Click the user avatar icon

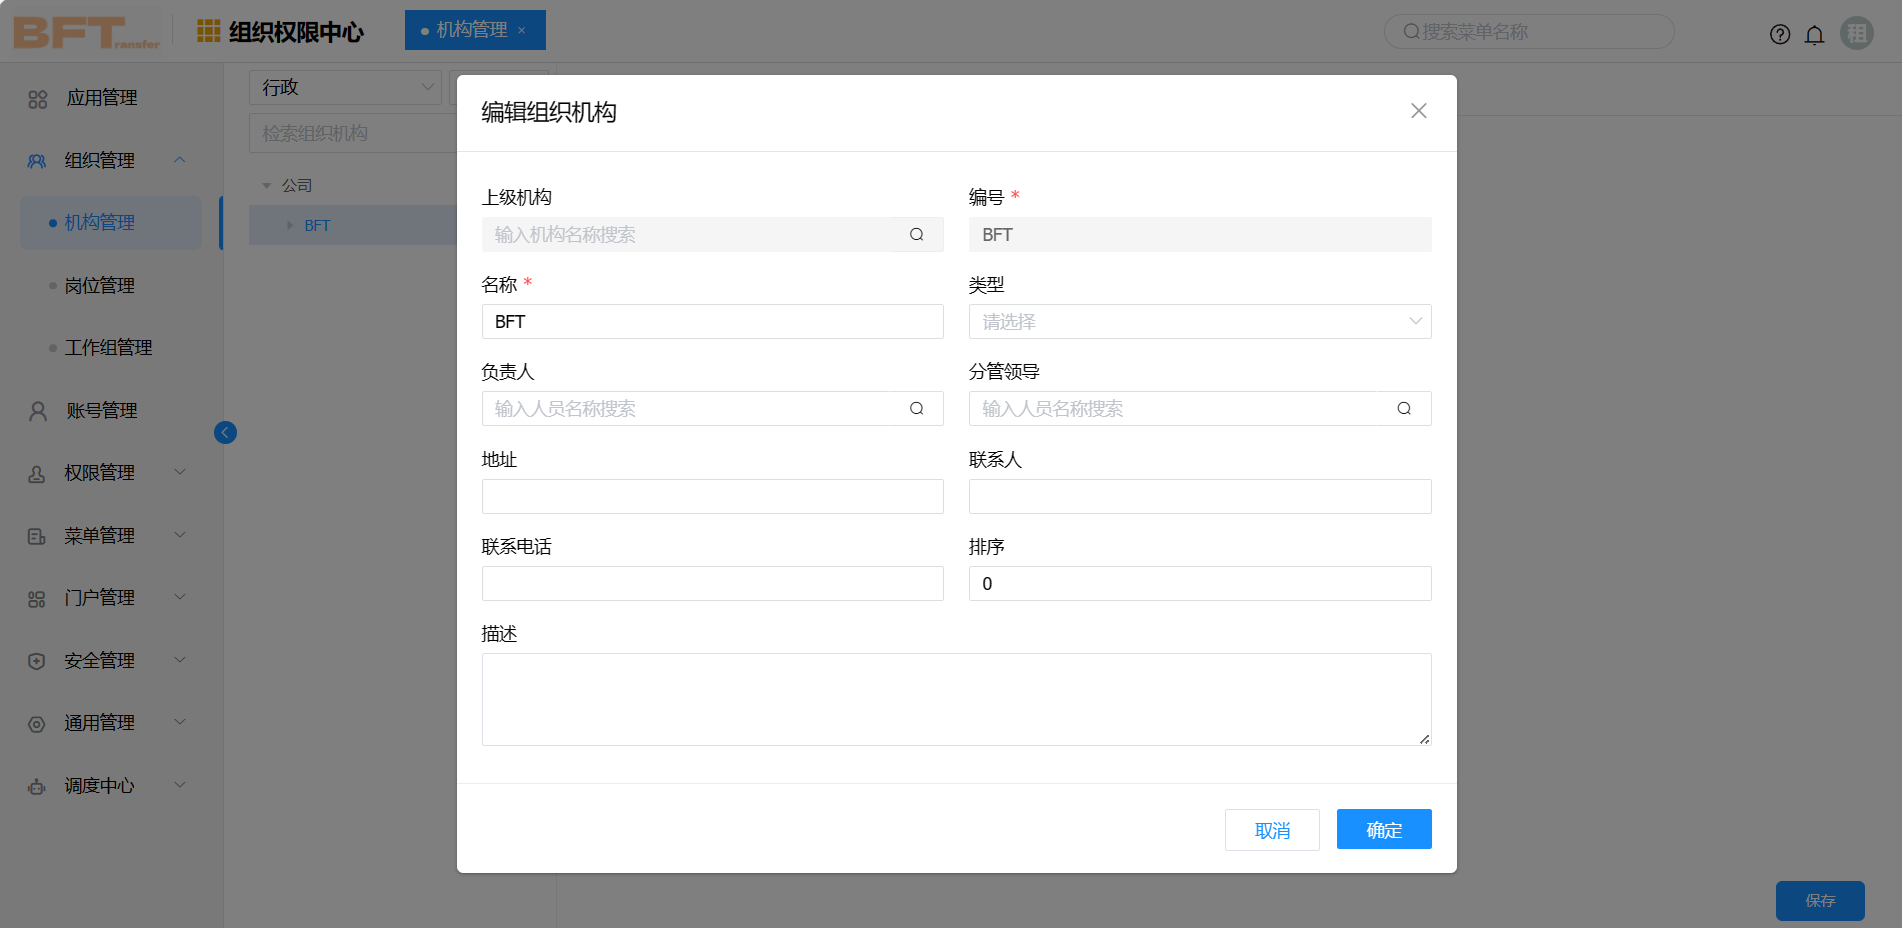[1857, 34]
